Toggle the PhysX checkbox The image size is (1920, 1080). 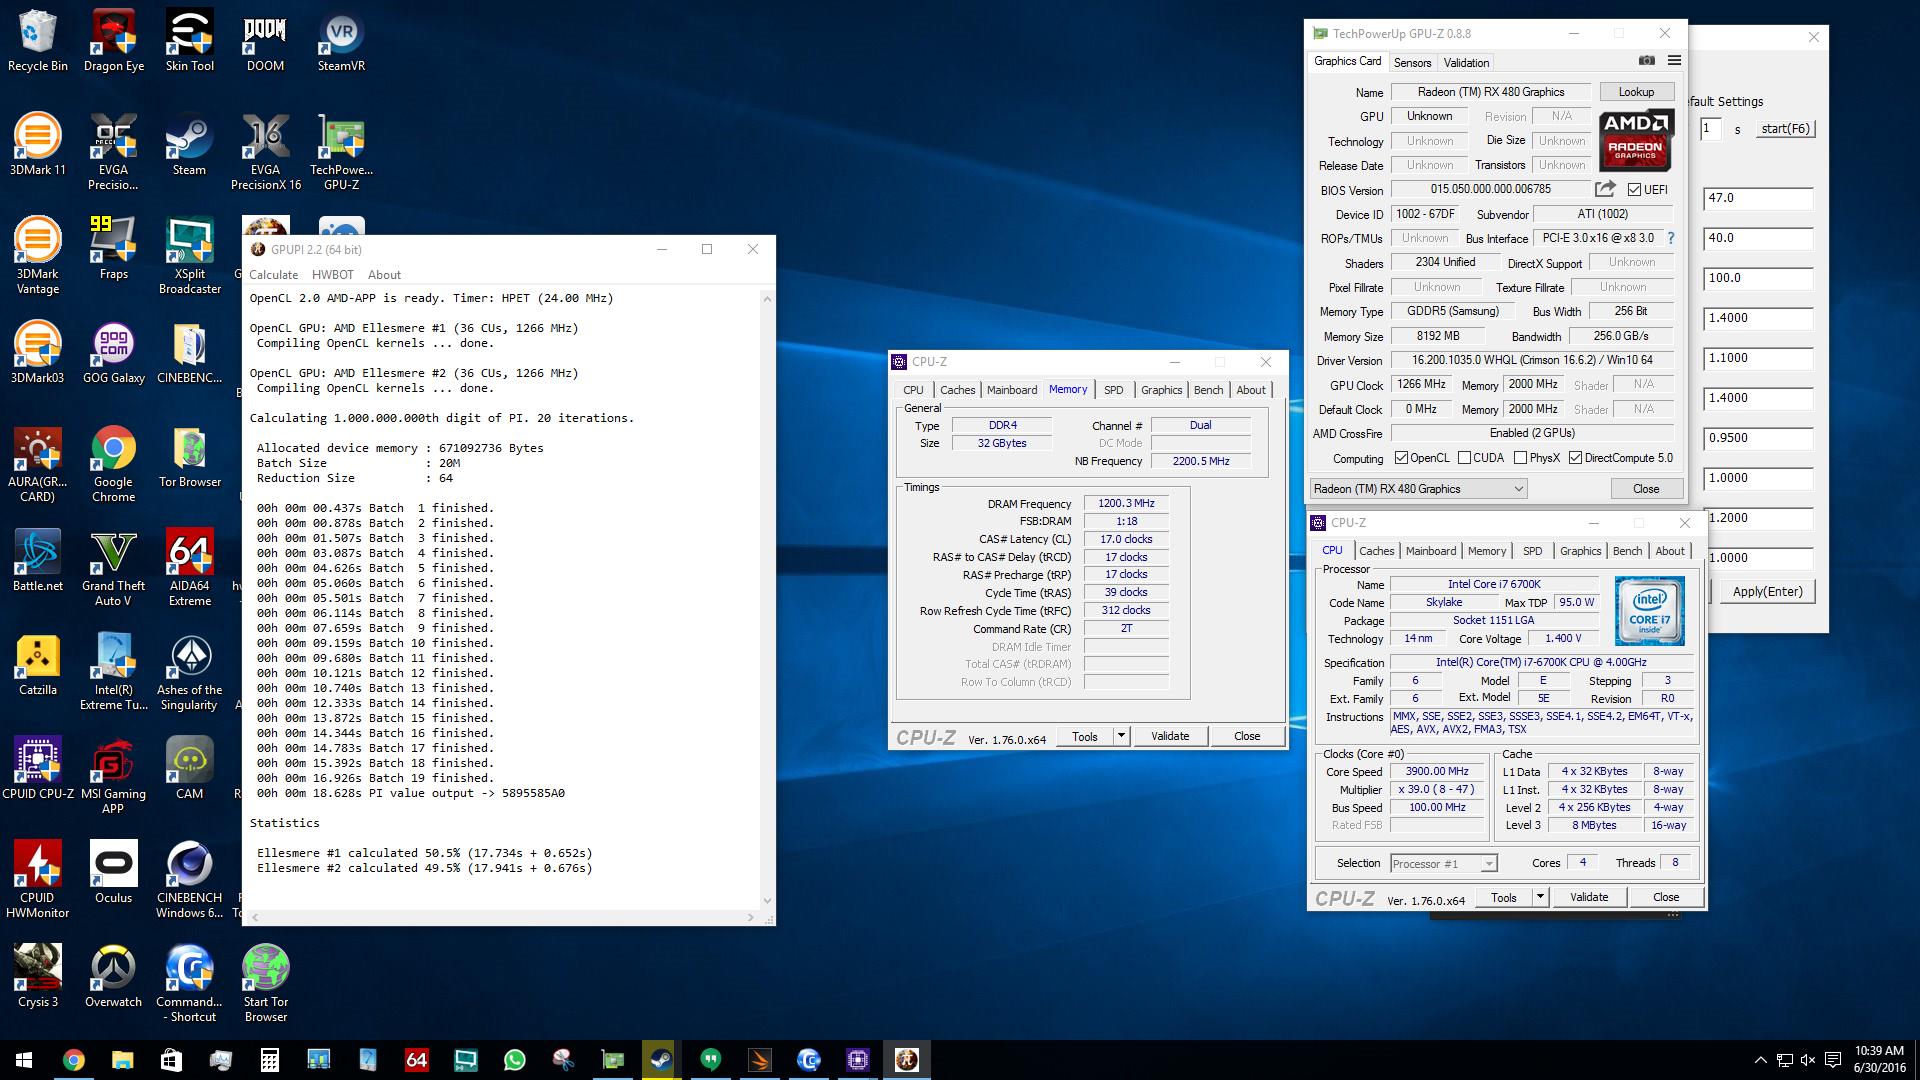pyautogui.click(x=1520, y=458)
